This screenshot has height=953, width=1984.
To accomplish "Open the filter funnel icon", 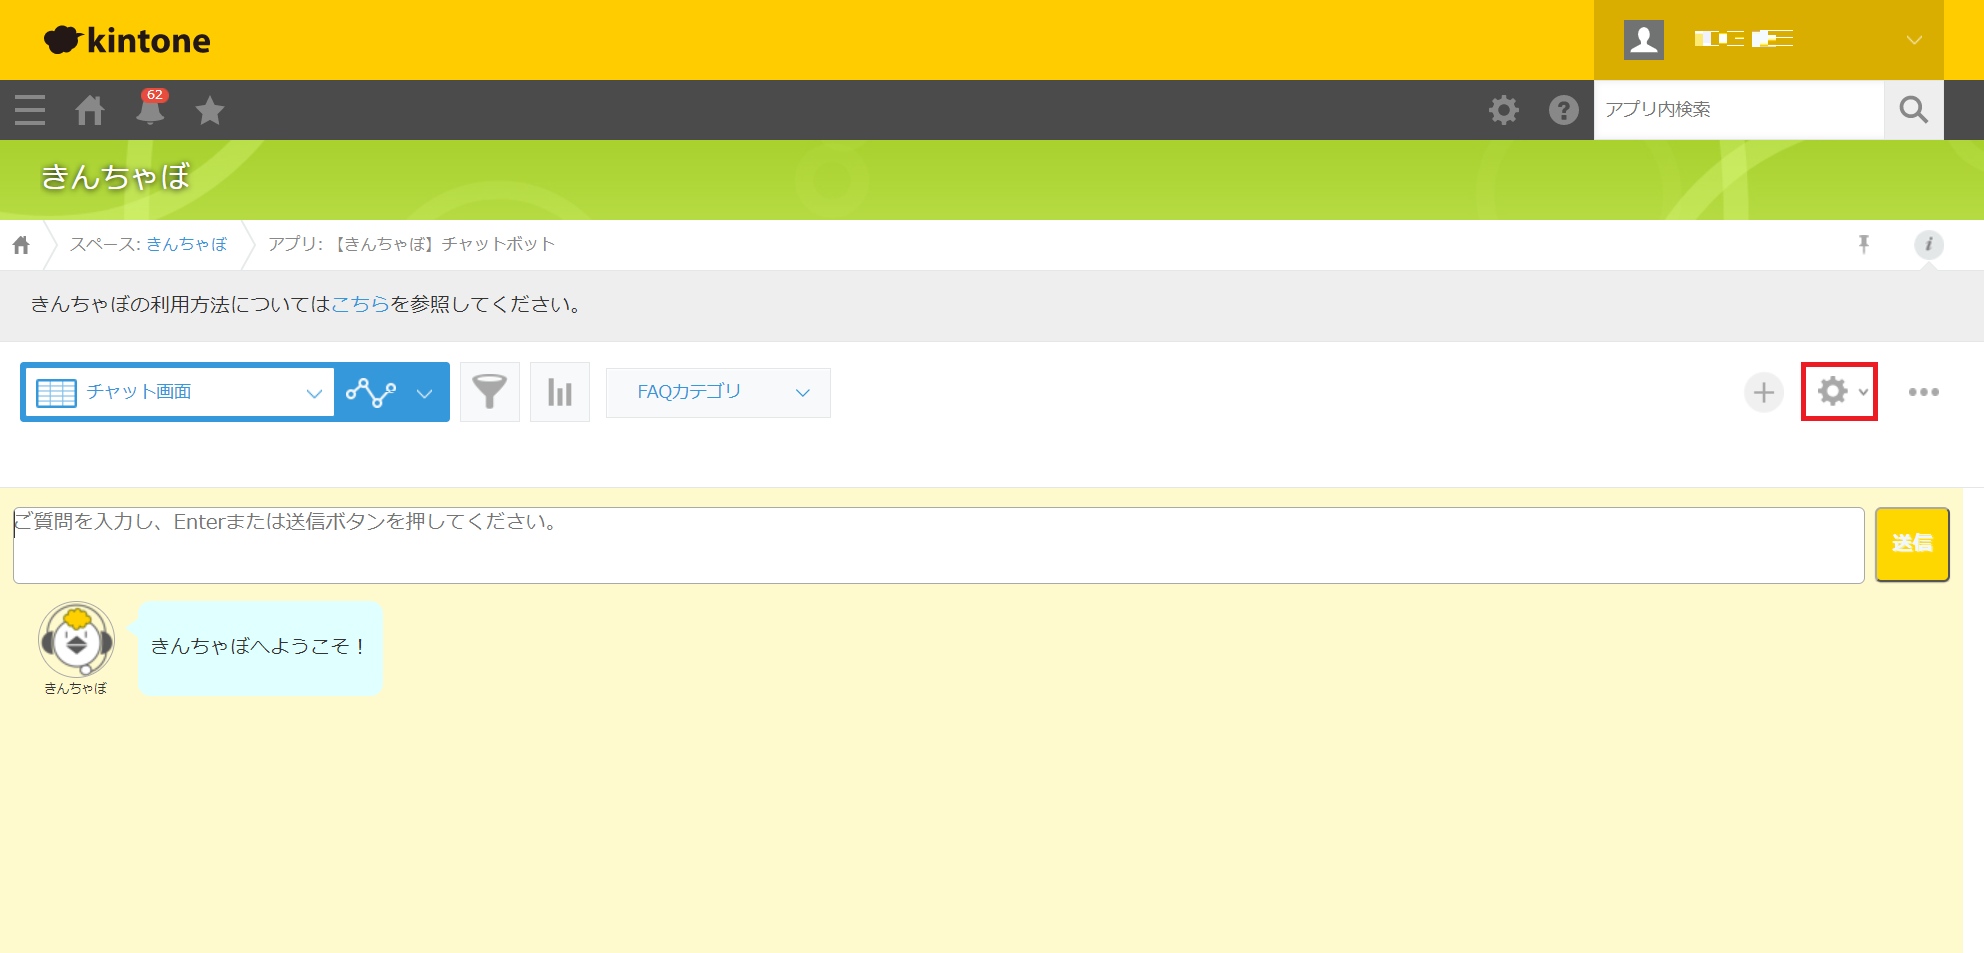I will point(489,392).
